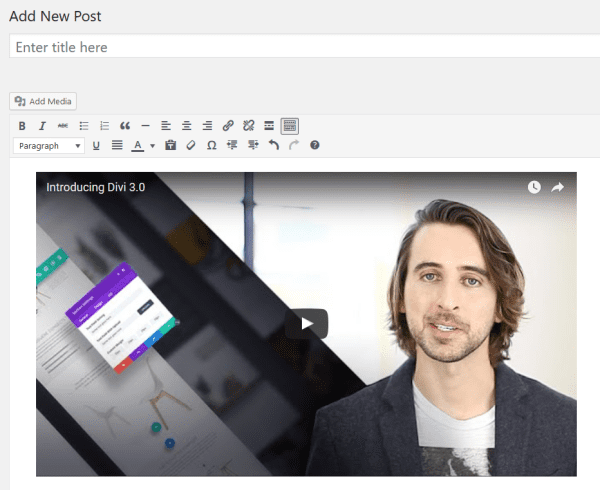Insert the Read More tag
Screen dimensions: 600x490
(x=269, y=126)
